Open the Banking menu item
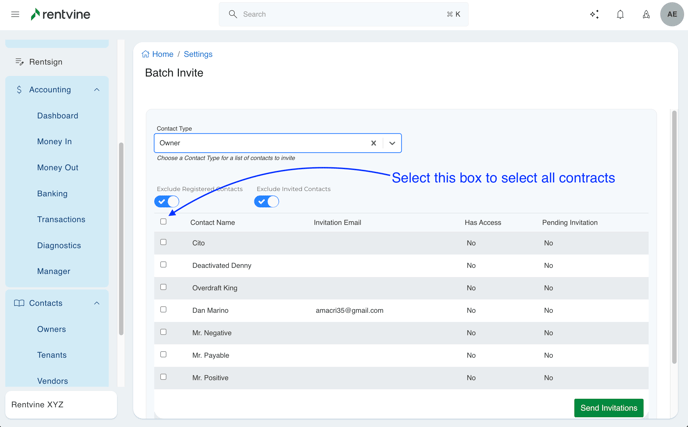Image resolution: width=688 pixels, height=427 pixels. [x=52, y=193]
